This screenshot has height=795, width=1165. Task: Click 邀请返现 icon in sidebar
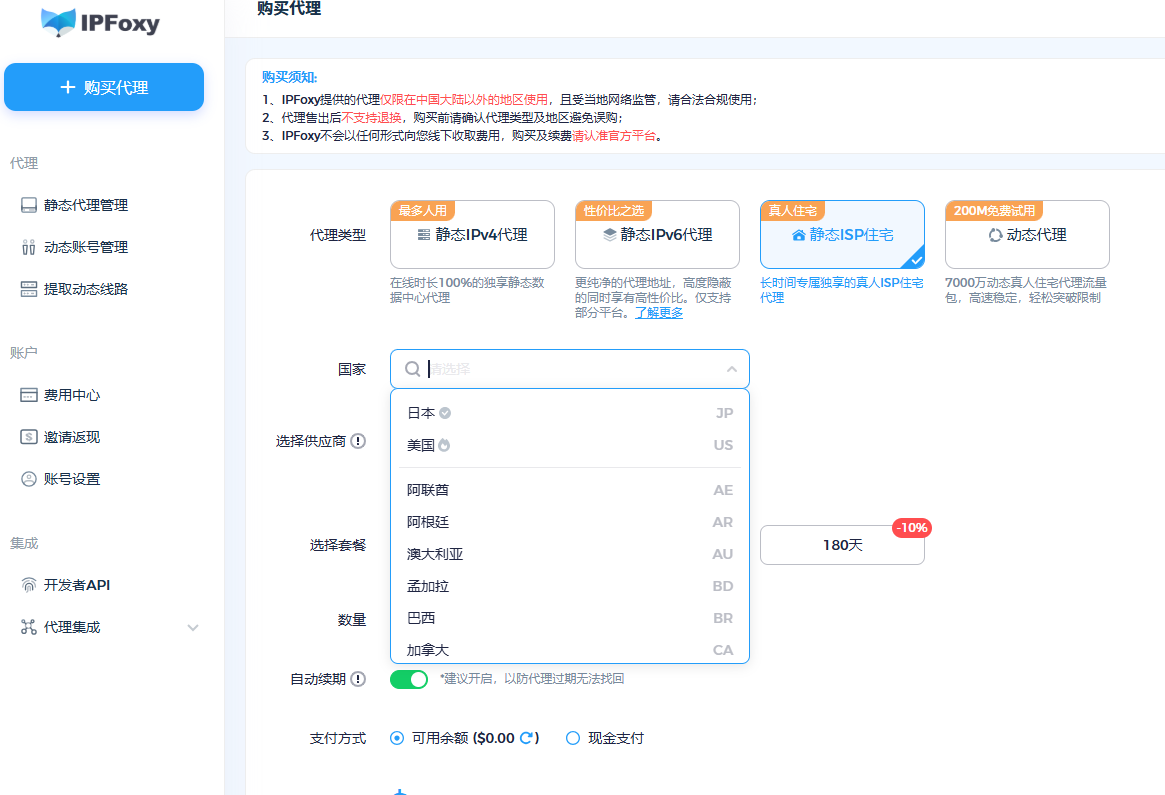pos(28,437)
